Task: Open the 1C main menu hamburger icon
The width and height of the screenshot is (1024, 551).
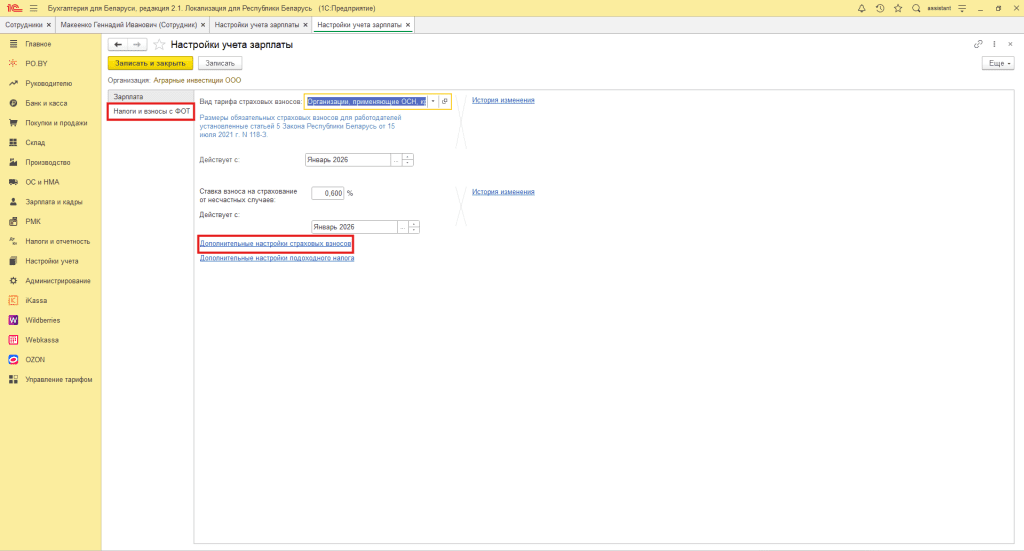Action: coord(33,8)
